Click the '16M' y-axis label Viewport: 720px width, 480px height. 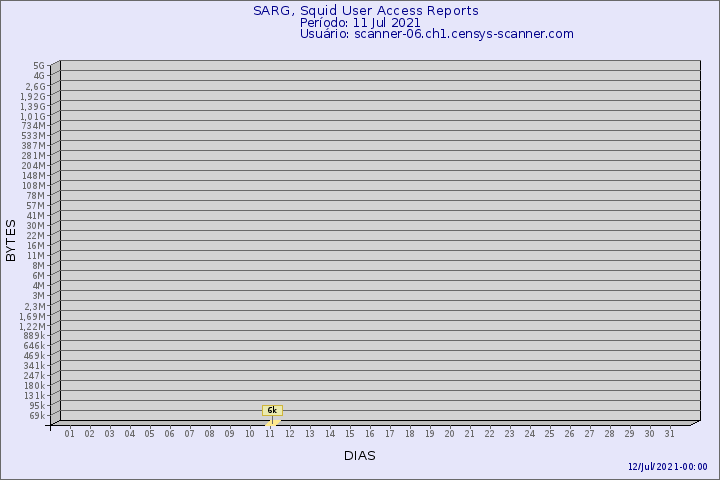click(36, 246)
